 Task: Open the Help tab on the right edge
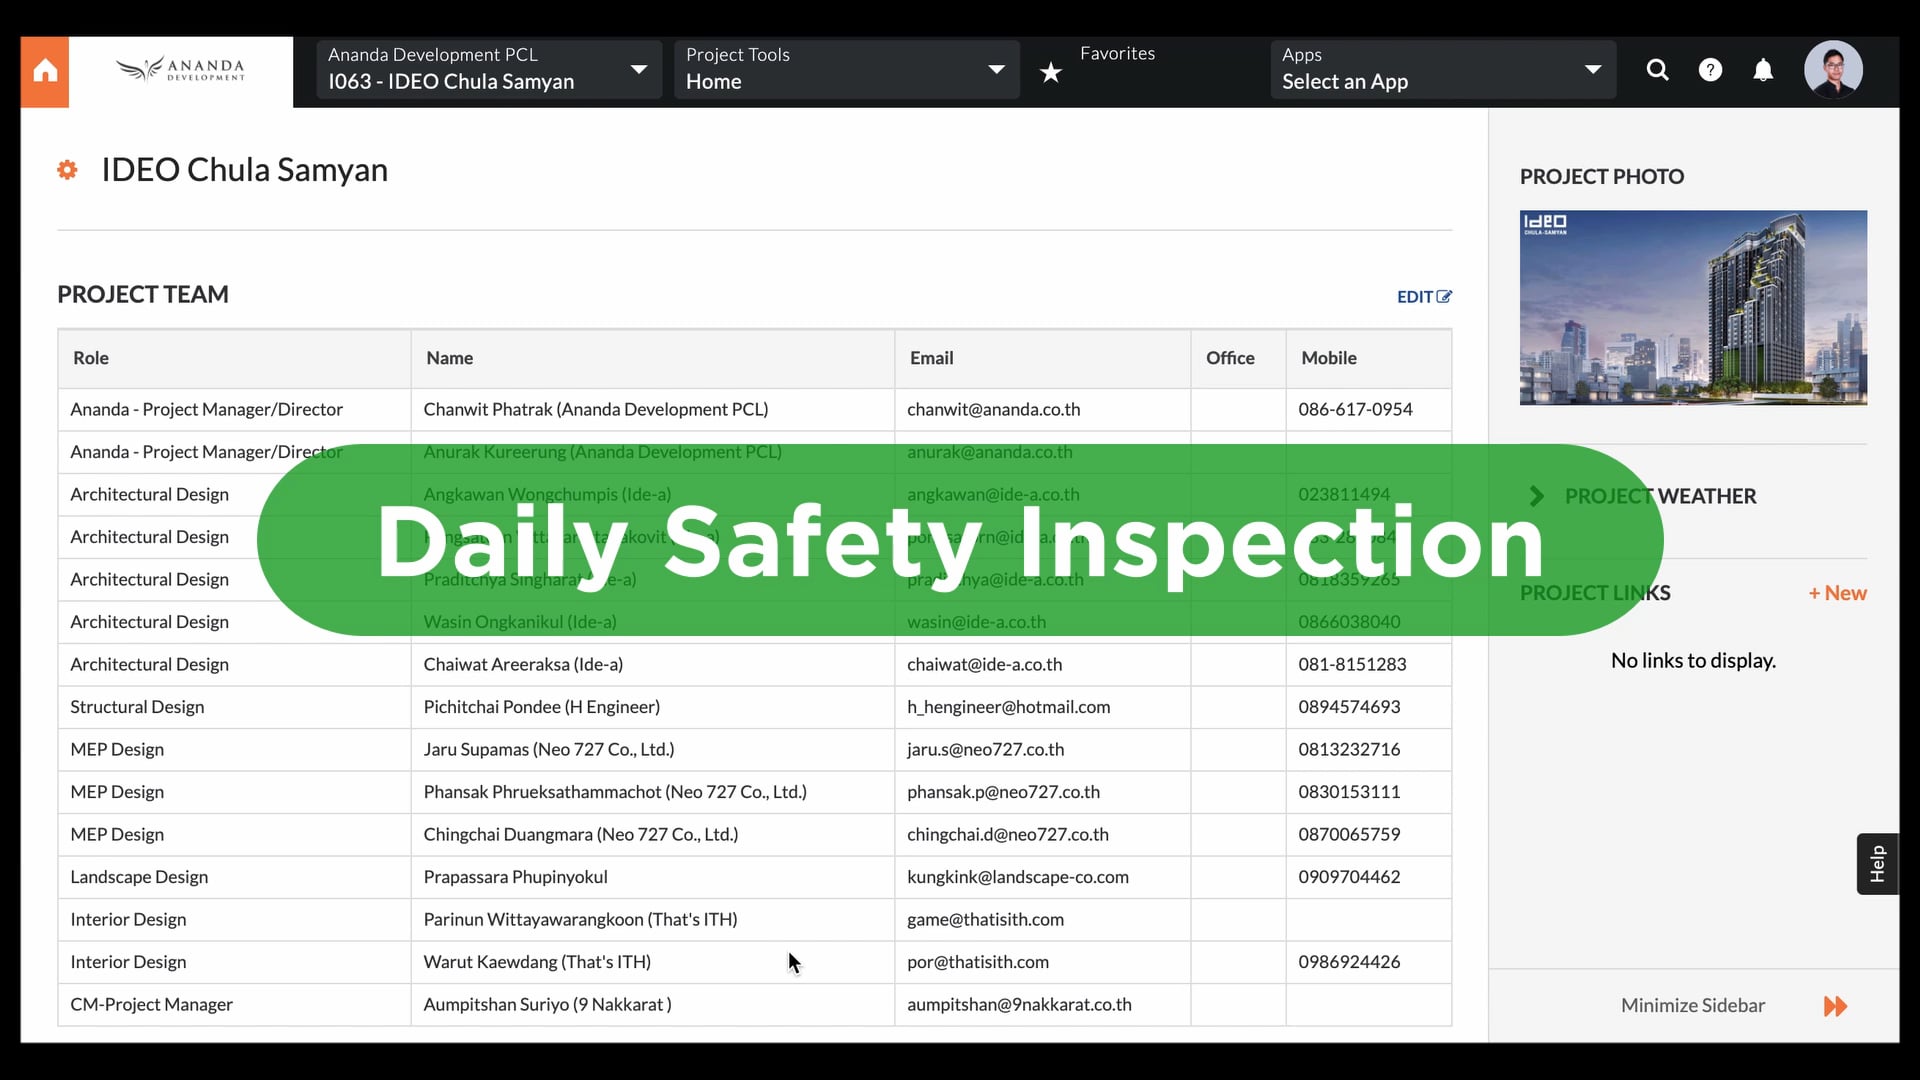pyautogui.click(x=1877, y=864)
